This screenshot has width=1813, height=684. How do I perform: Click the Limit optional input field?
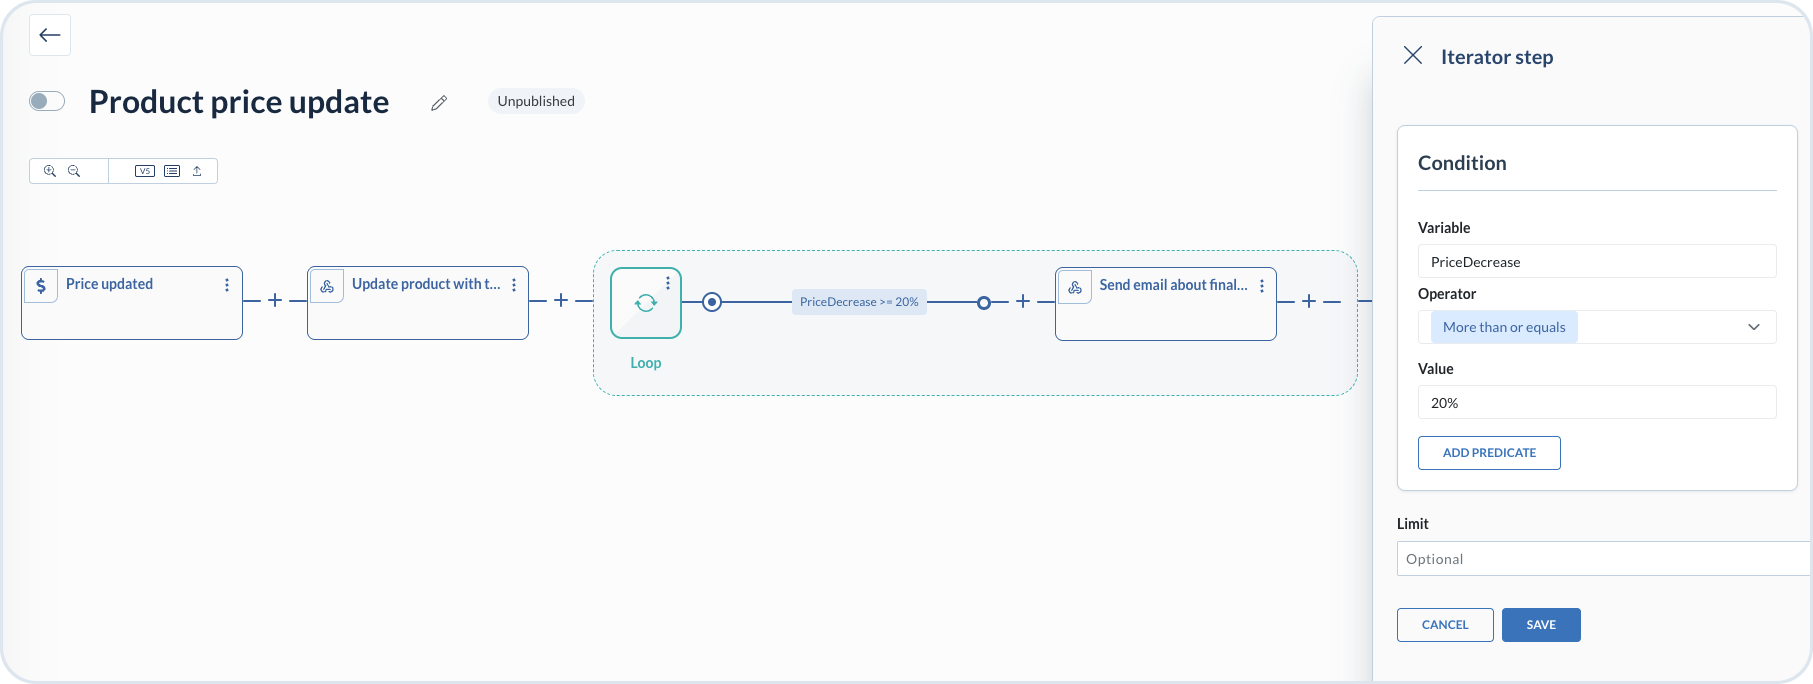[x=1600, y=559]
